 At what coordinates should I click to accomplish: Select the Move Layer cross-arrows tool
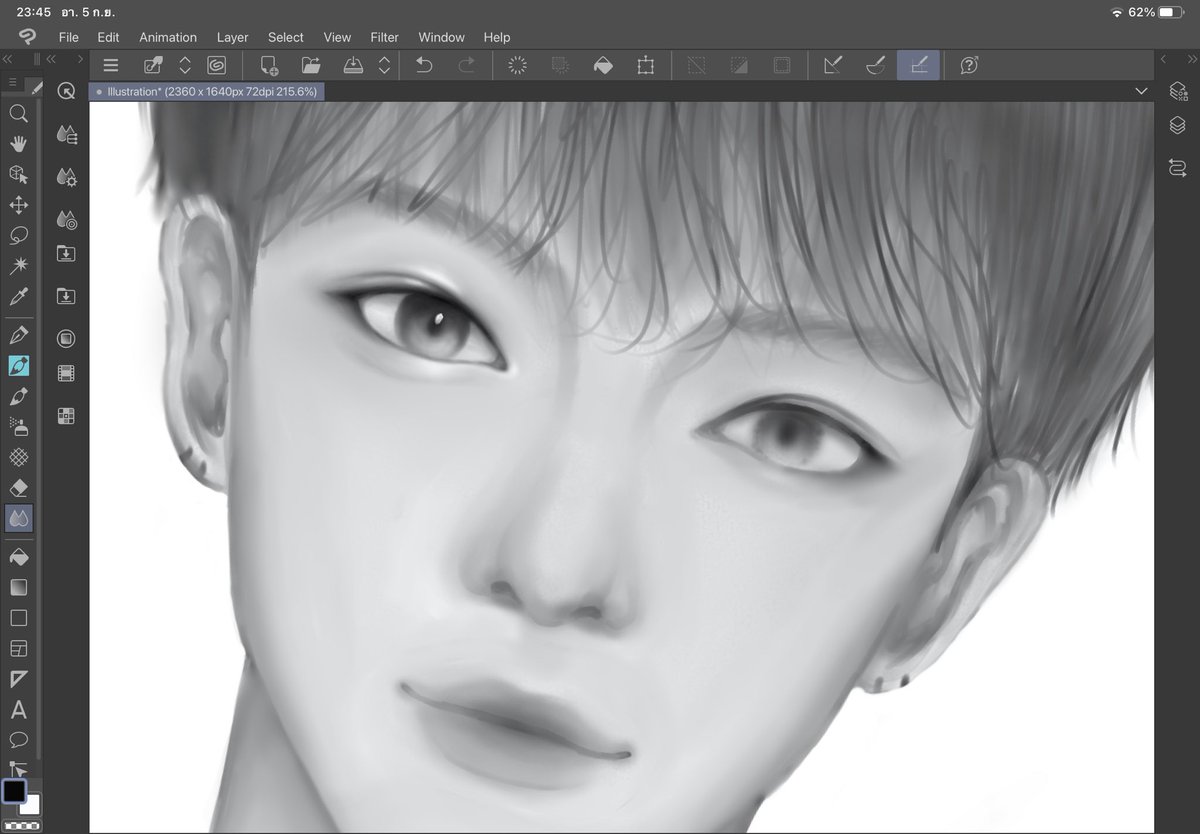(x=18, y=205)
